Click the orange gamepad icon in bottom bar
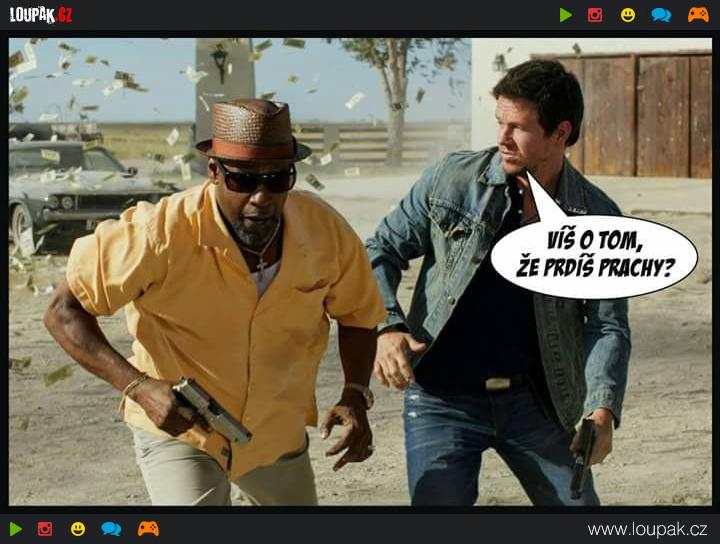The width and height of the screenshot is (720, 544). 148,528
